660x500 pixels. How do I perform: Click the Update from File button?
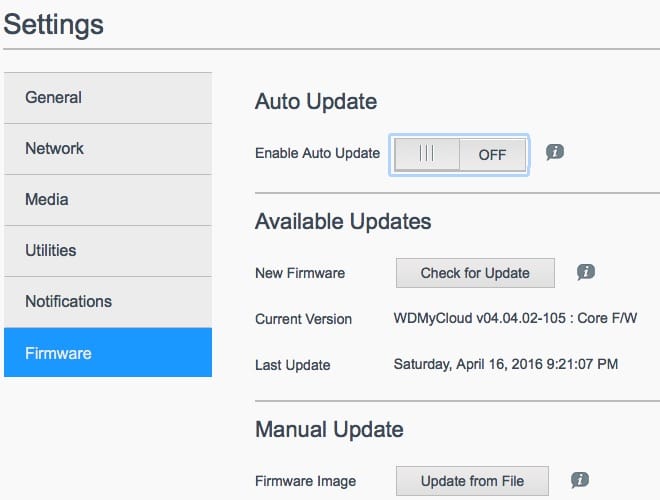click(473, 481)
